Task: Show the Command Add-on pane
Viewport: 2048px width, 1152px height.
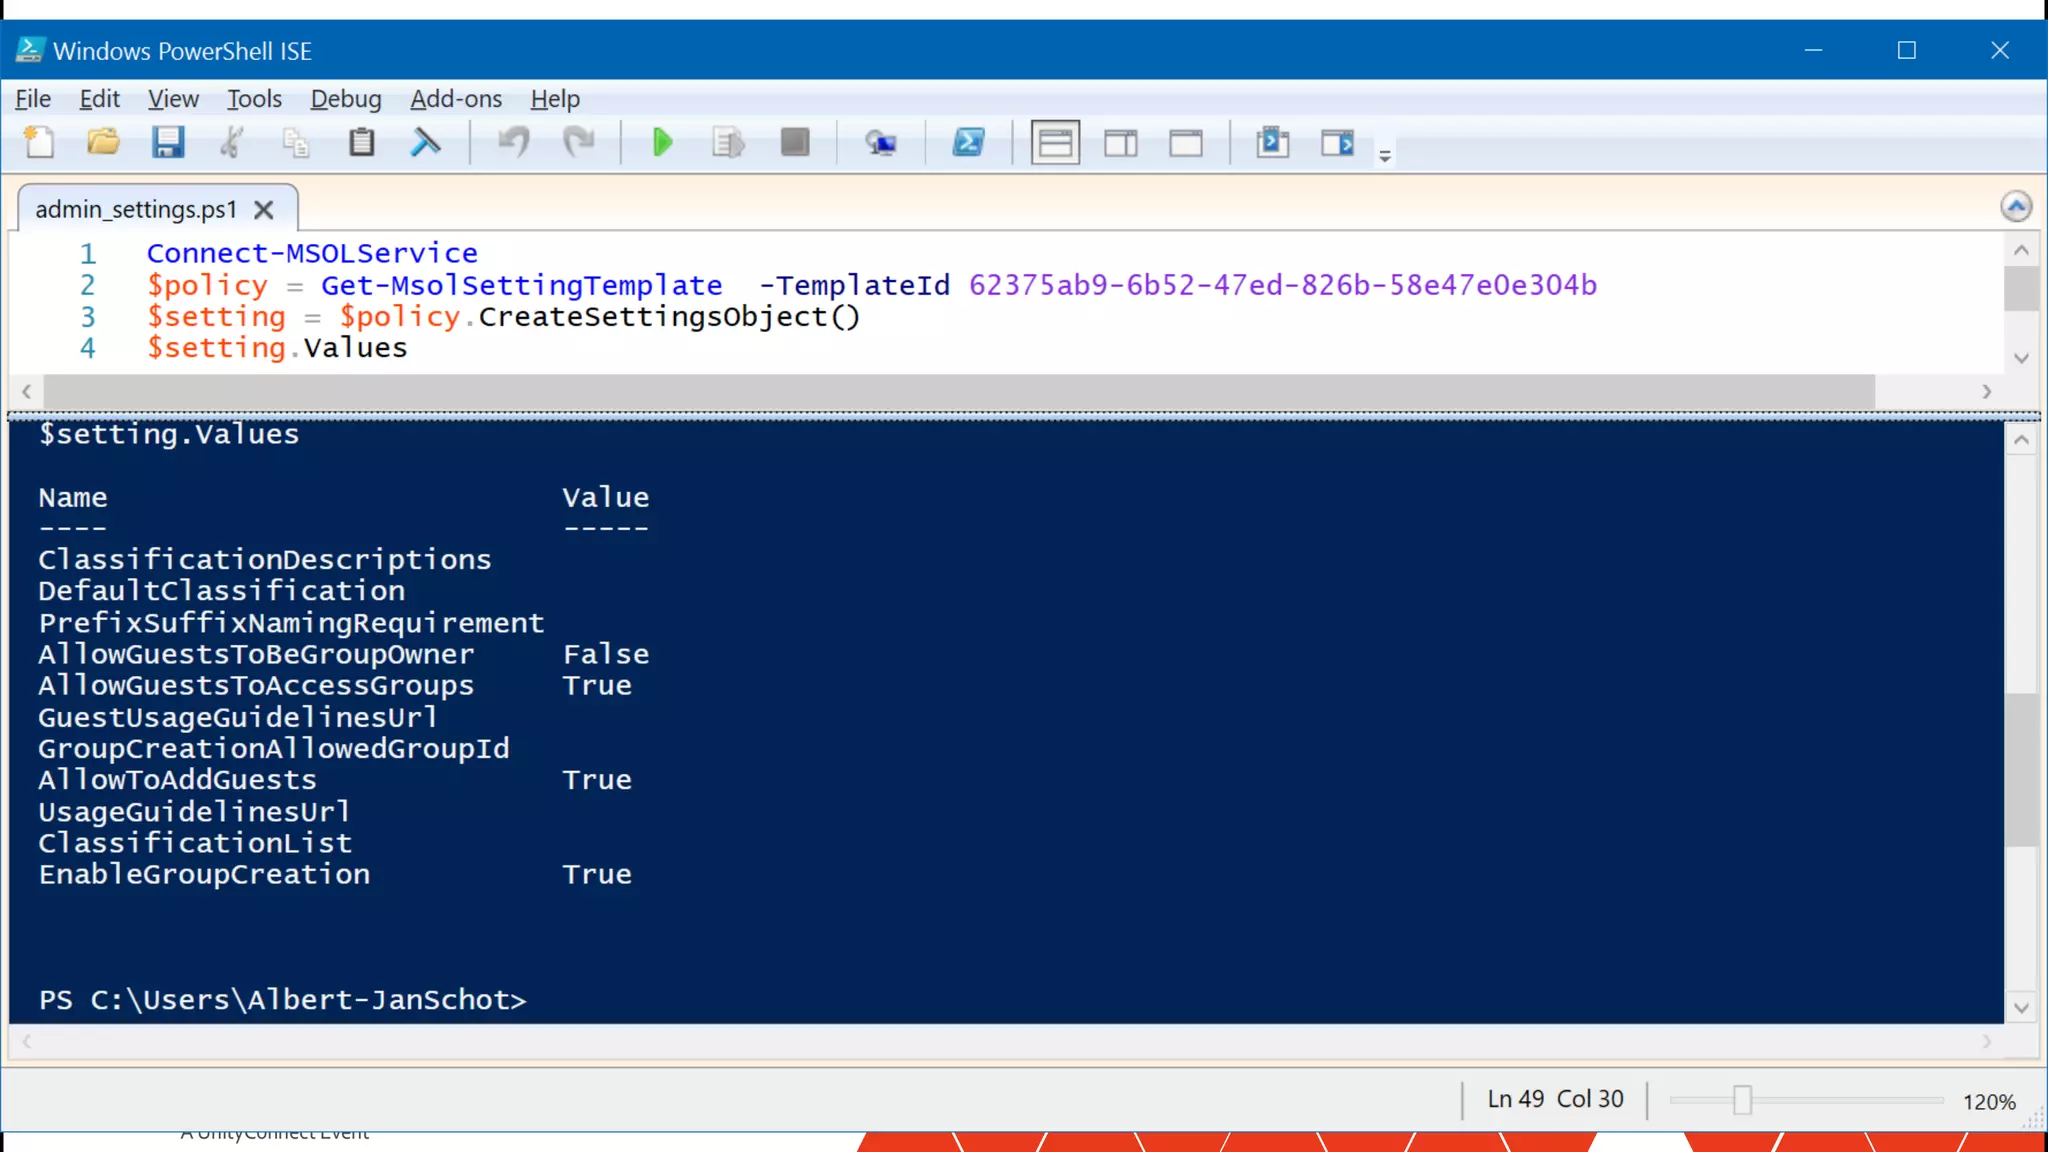Action: pos(1337,143)
